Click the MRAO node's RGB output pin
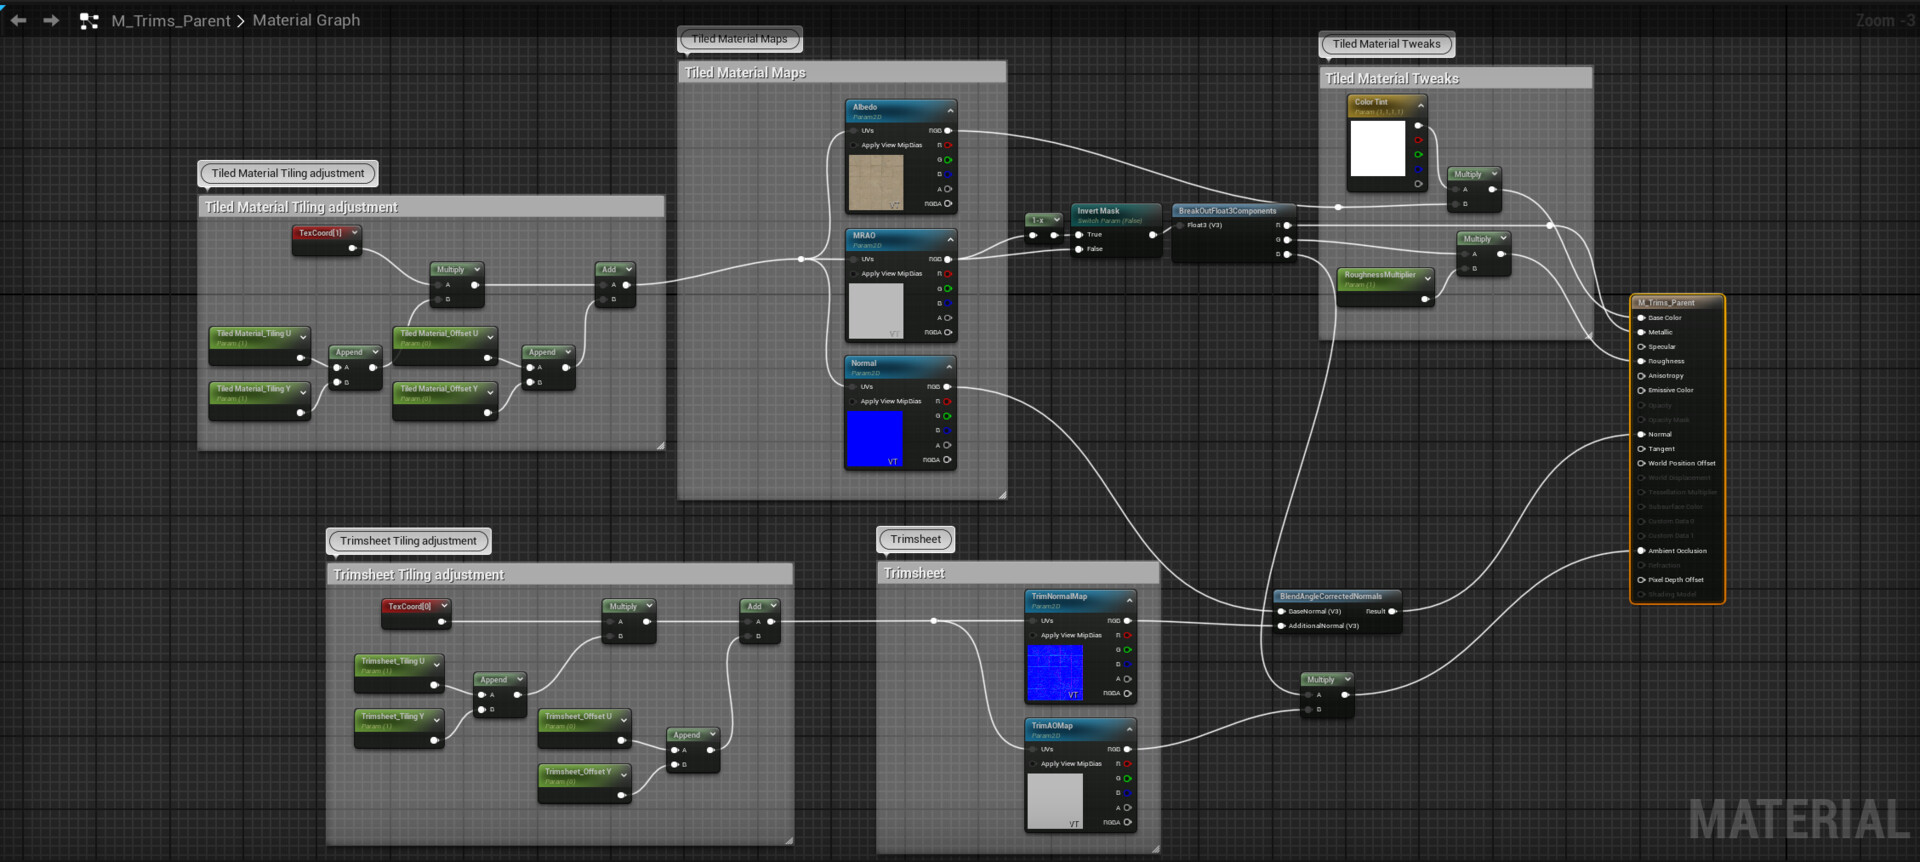 (948, 259)
